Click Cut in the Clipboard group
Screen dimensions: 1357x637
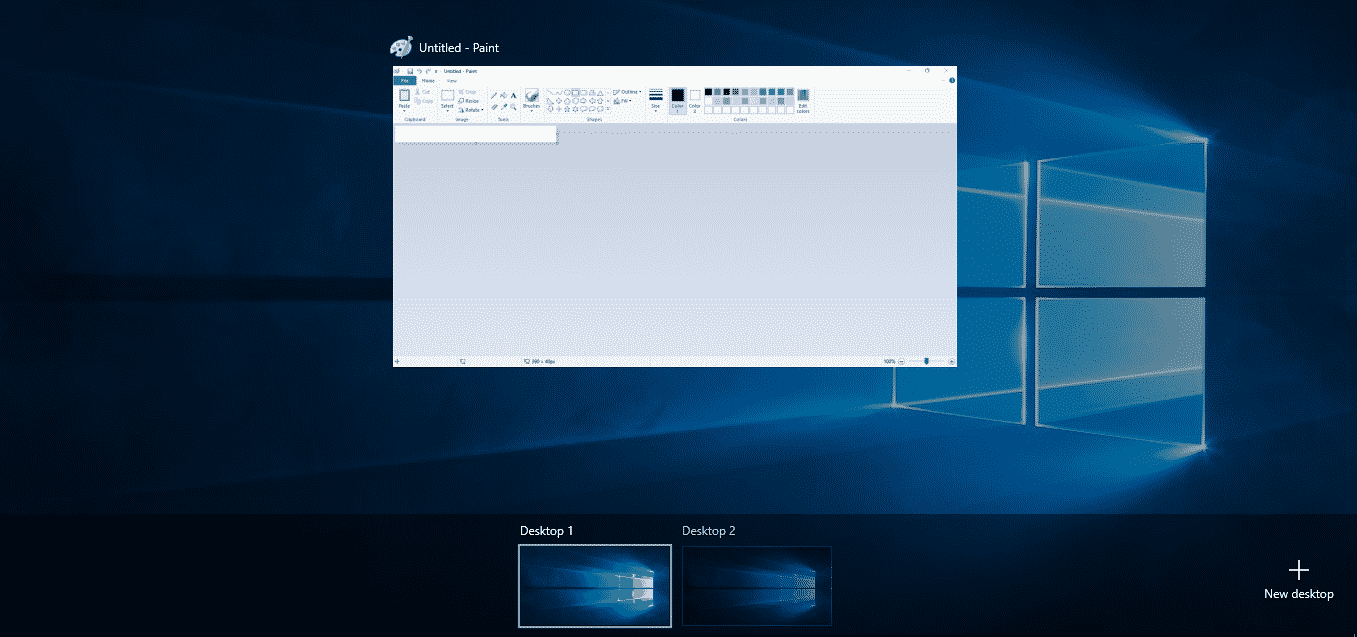tap(423, 92)
